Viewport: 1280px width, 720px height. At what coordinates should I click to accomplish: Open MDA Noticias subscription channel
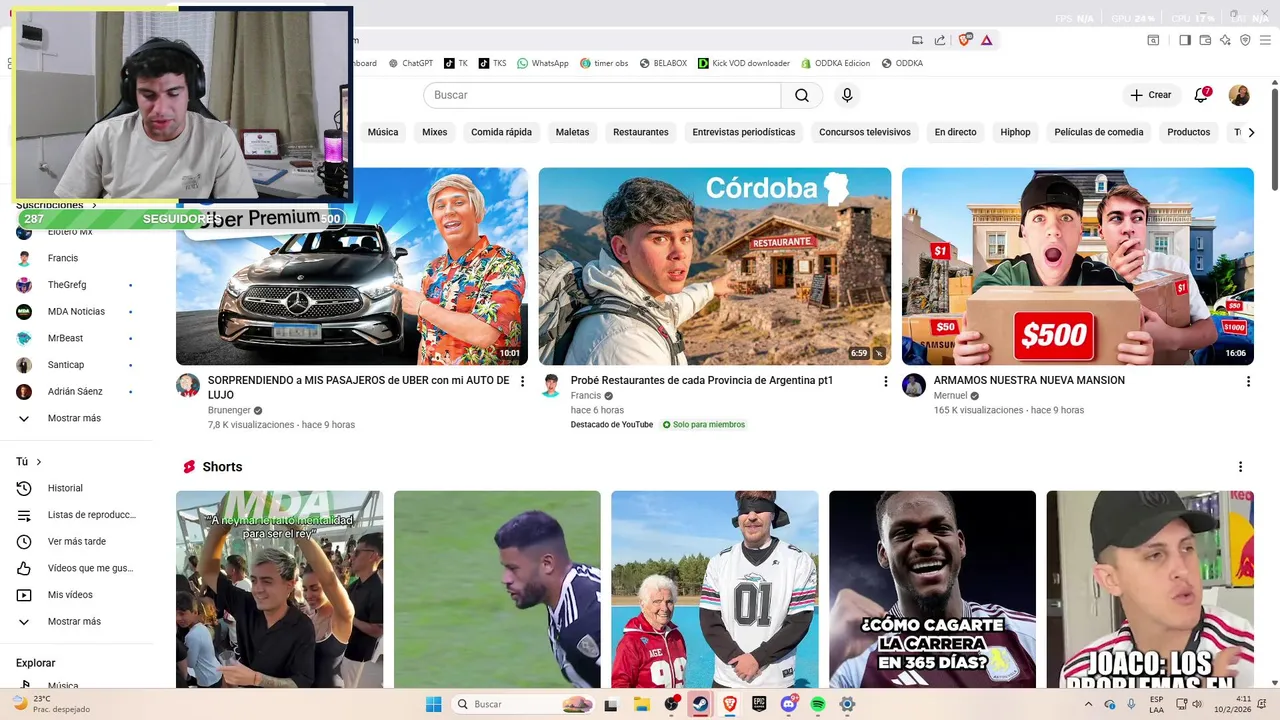point(76,311)
